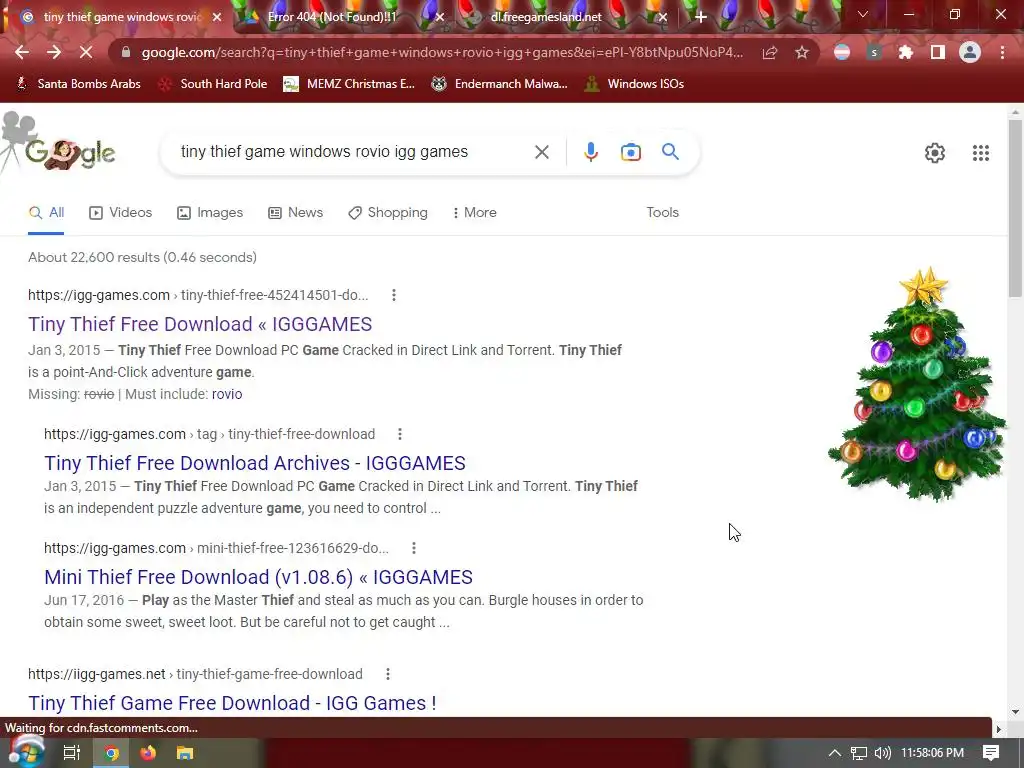Submit search with the magnifier icon
1024x768 pixels.
coord(670,152)
